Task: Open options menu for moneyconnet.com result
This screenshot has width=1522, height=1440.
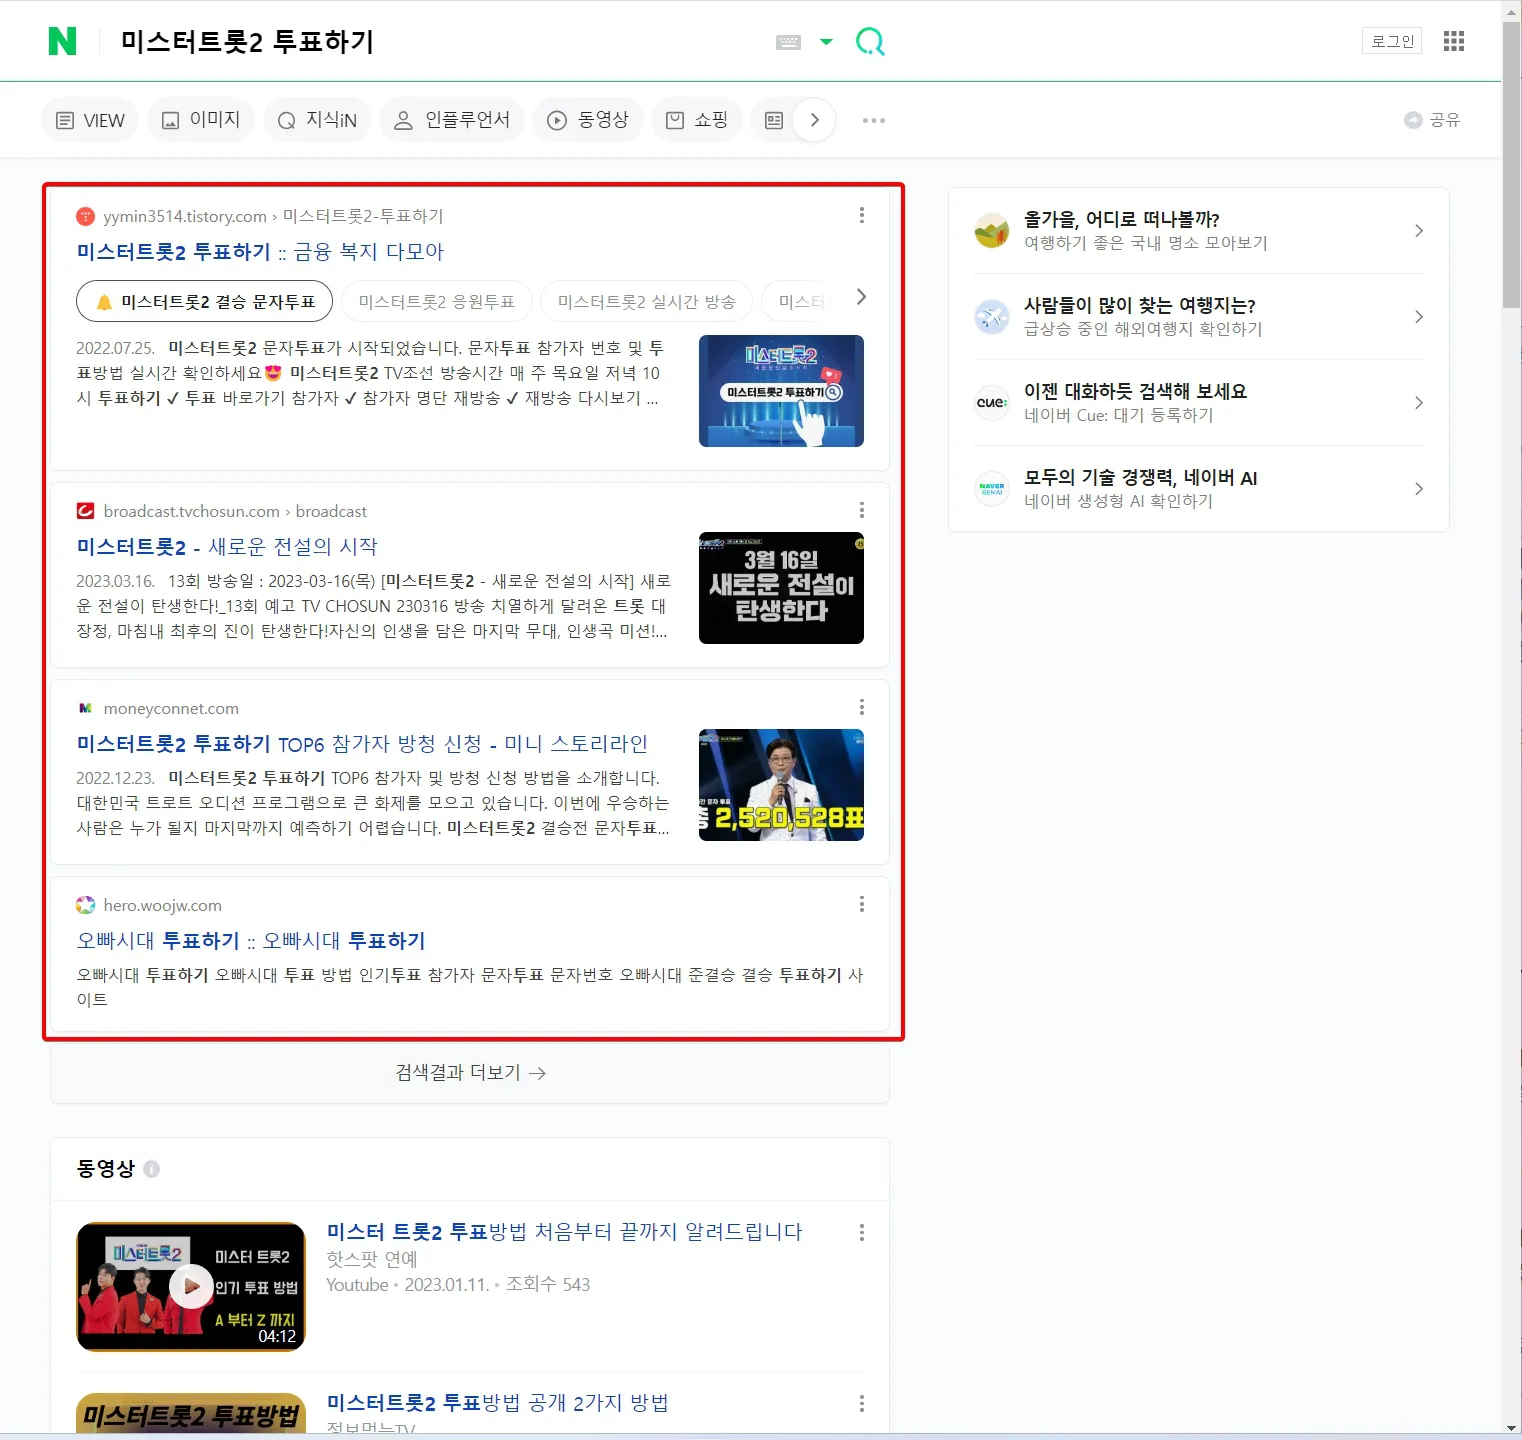Action: tap(862, 707)
